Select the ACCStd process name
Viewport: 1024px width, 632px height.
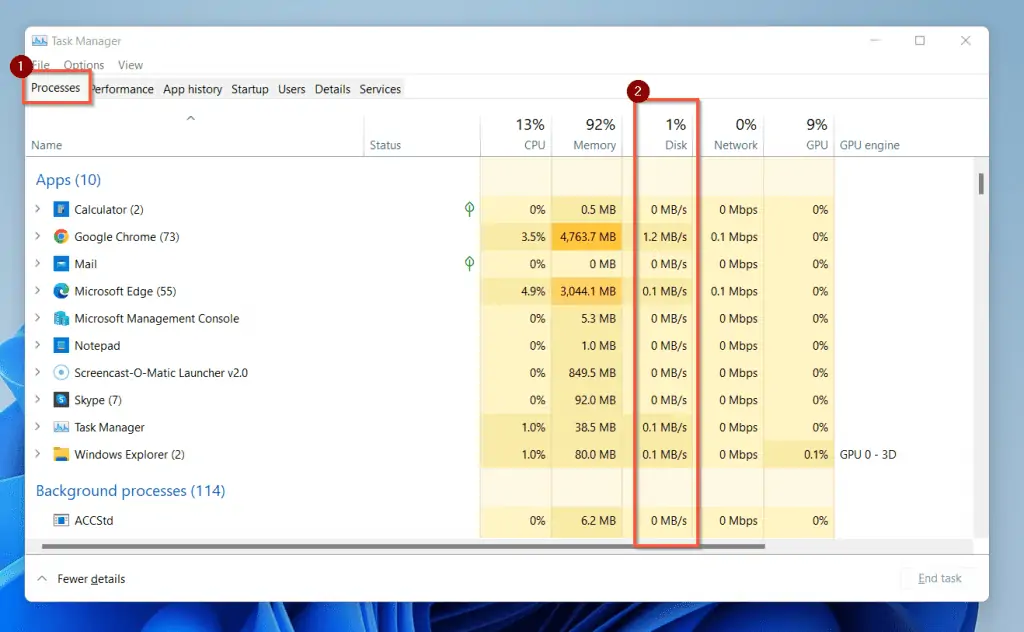pyautogui.click(x=93, y=520)
